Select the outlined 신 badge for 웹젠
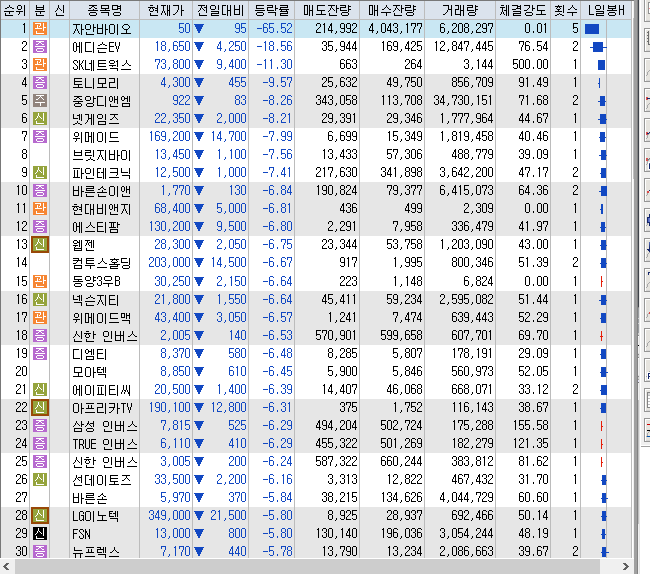This screenshot has height=574, width=650. (40, 245)
